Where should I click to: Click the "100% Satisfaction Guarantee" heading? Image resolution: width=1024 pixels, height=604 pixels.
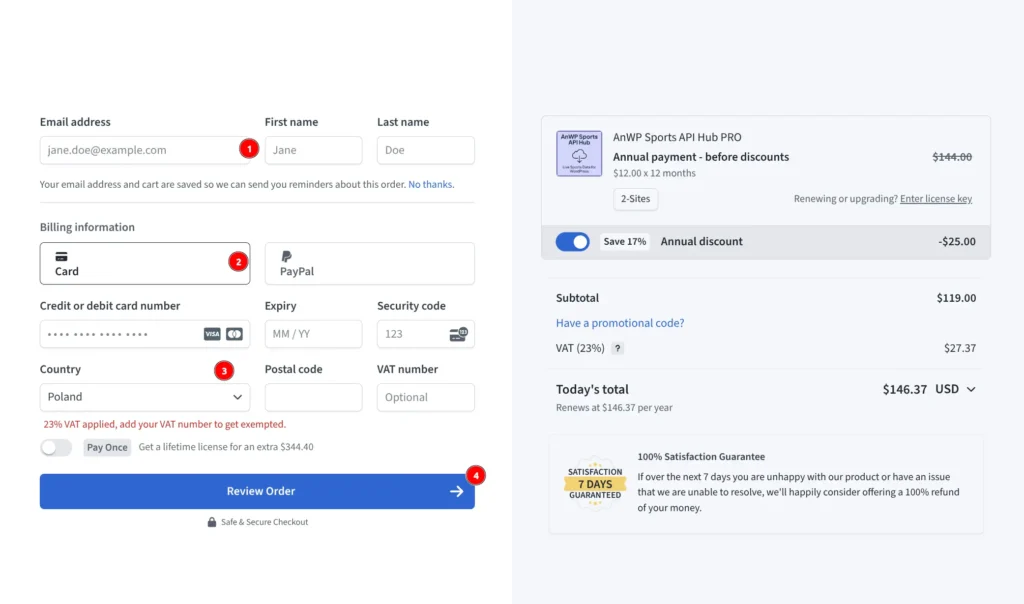coord(701,456)
